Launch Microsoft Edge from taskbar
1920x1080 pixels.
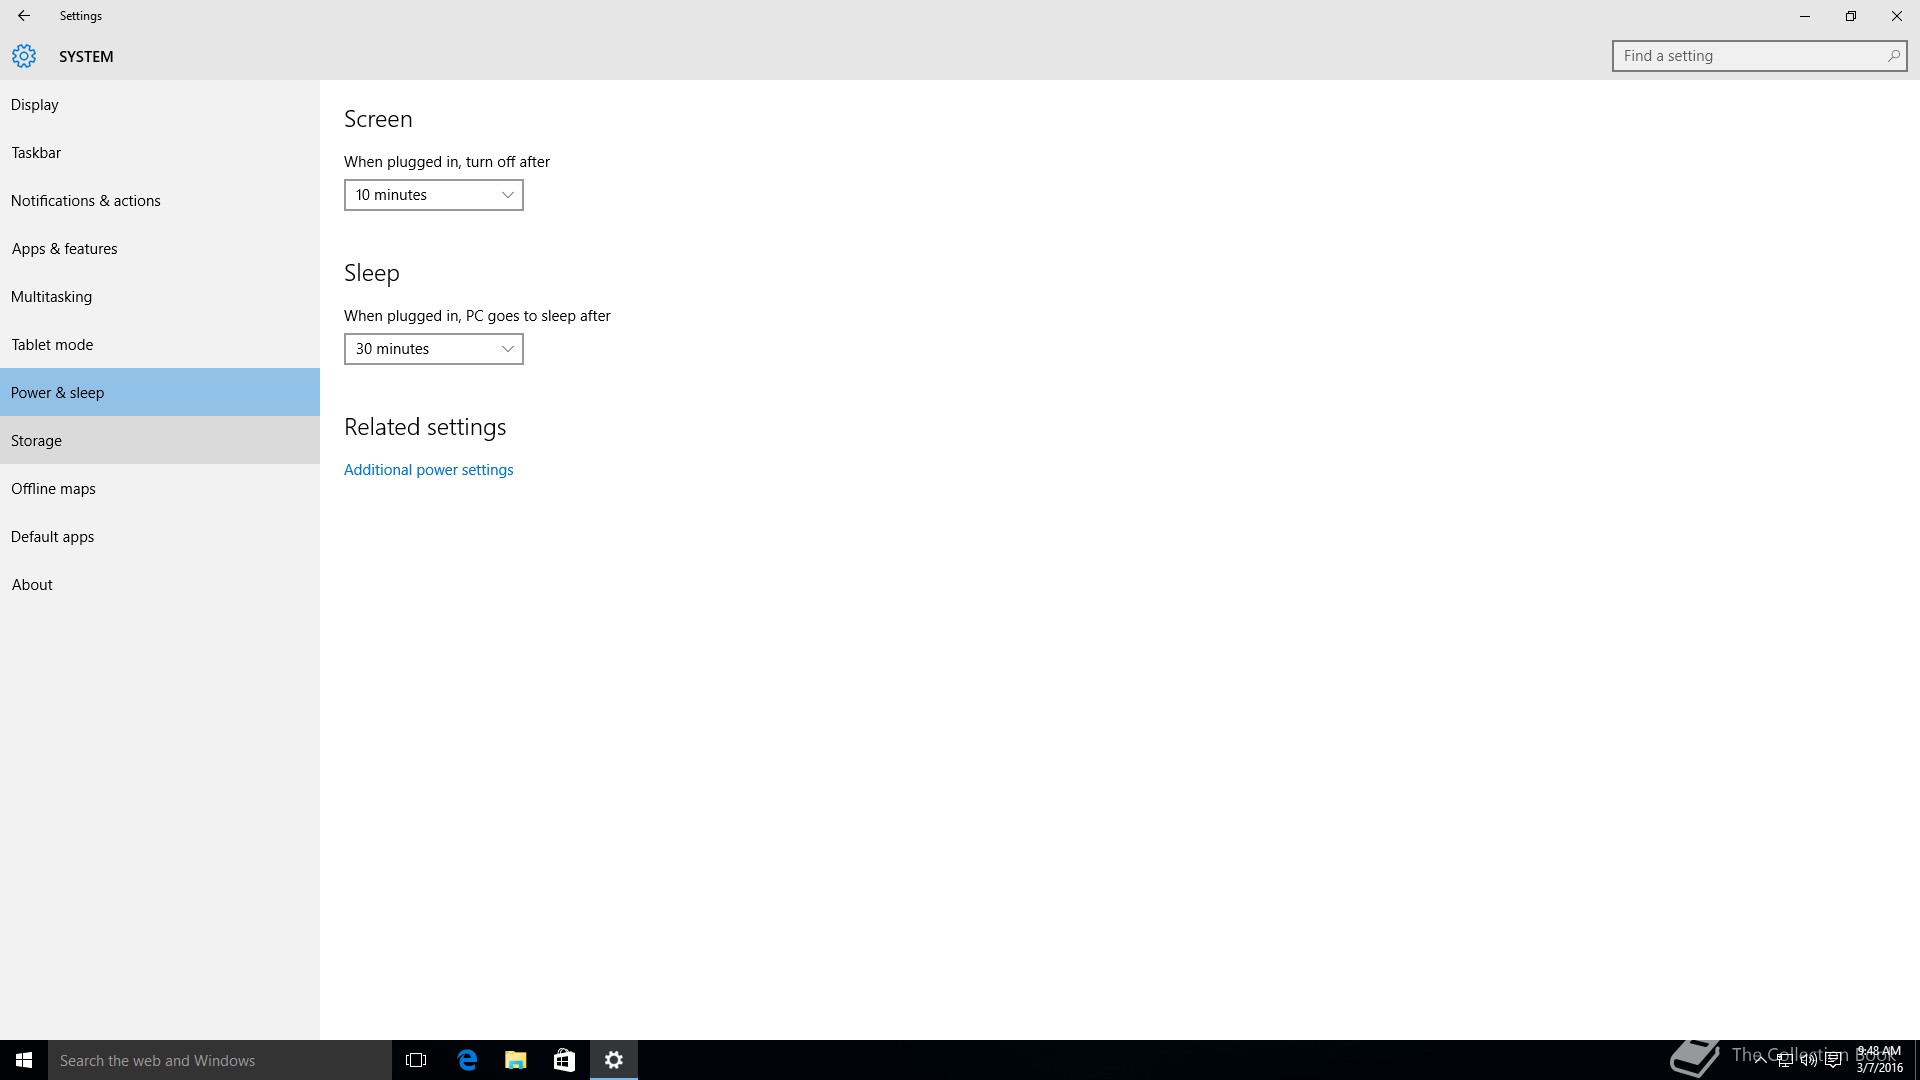[x=467, y=1060]
